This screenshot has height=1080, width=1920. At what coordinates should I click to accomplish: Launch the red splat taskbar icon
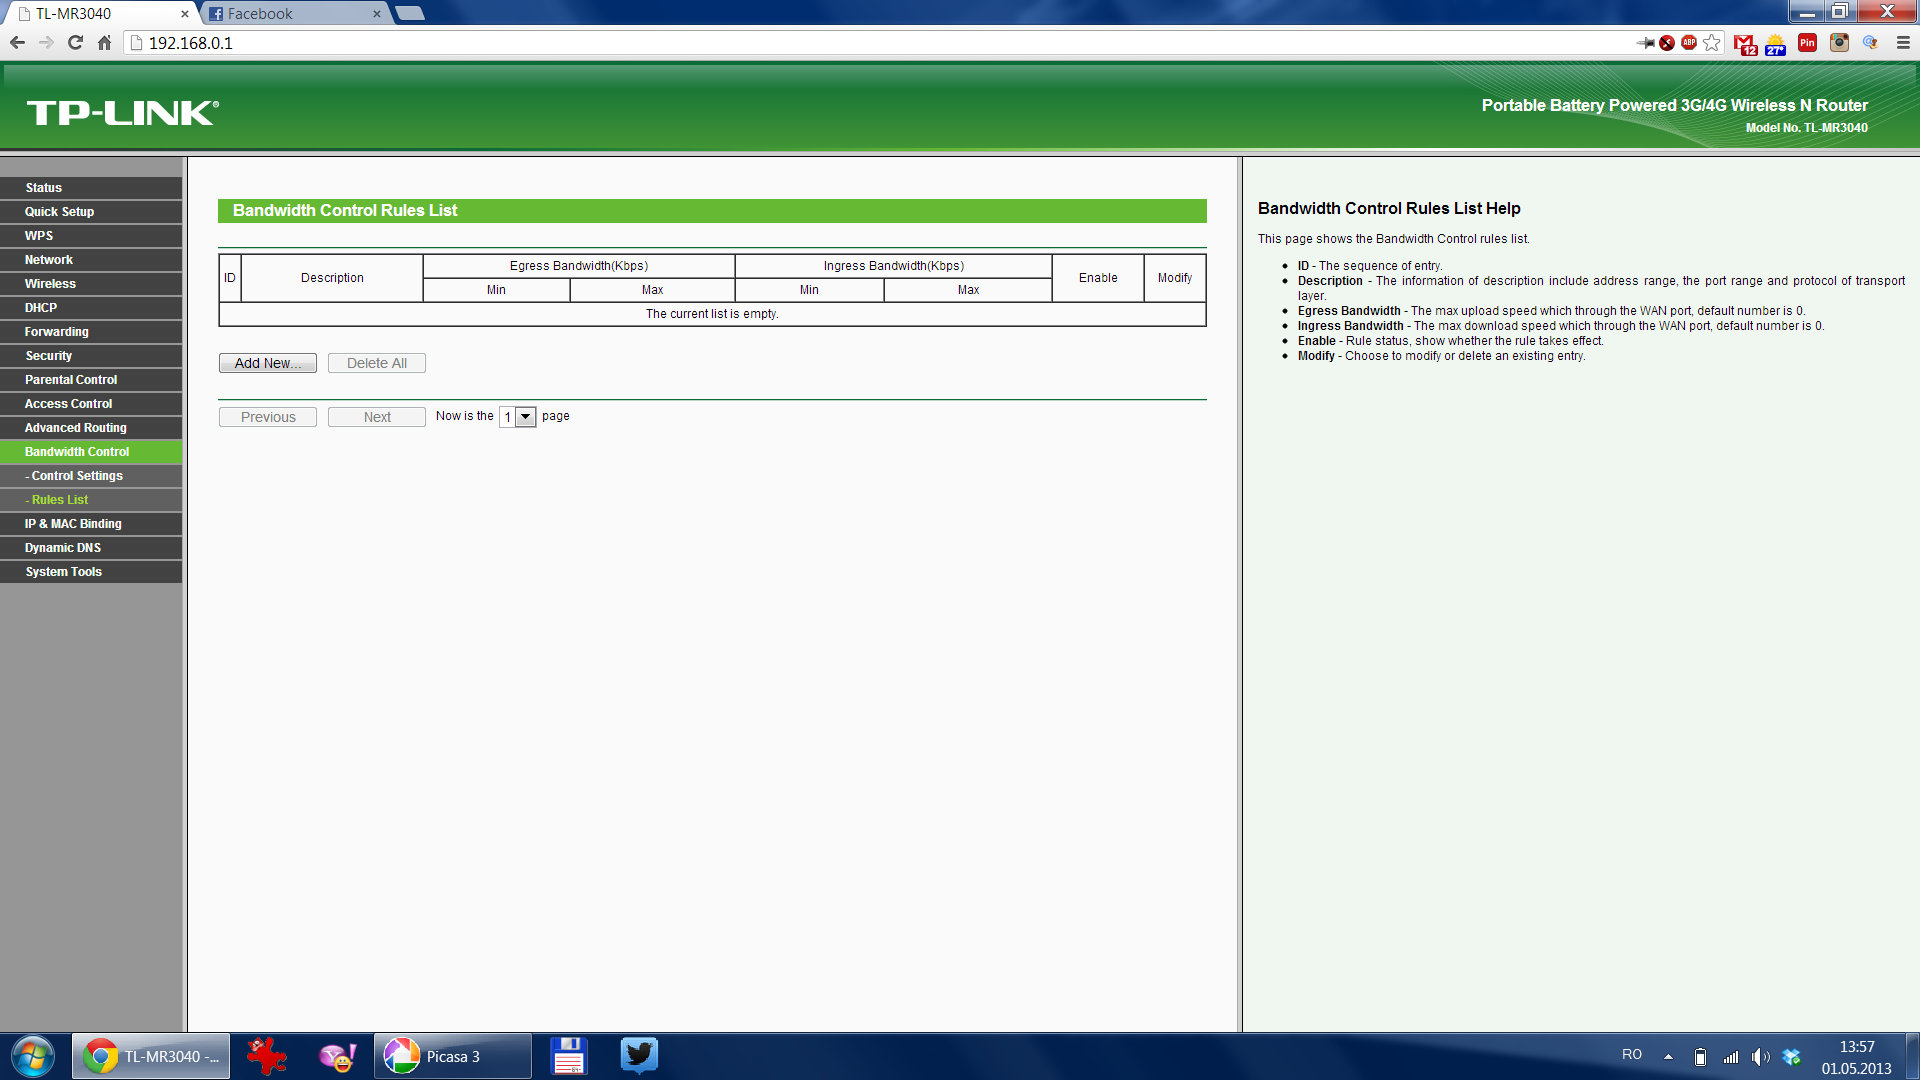tap(267, 1056)
